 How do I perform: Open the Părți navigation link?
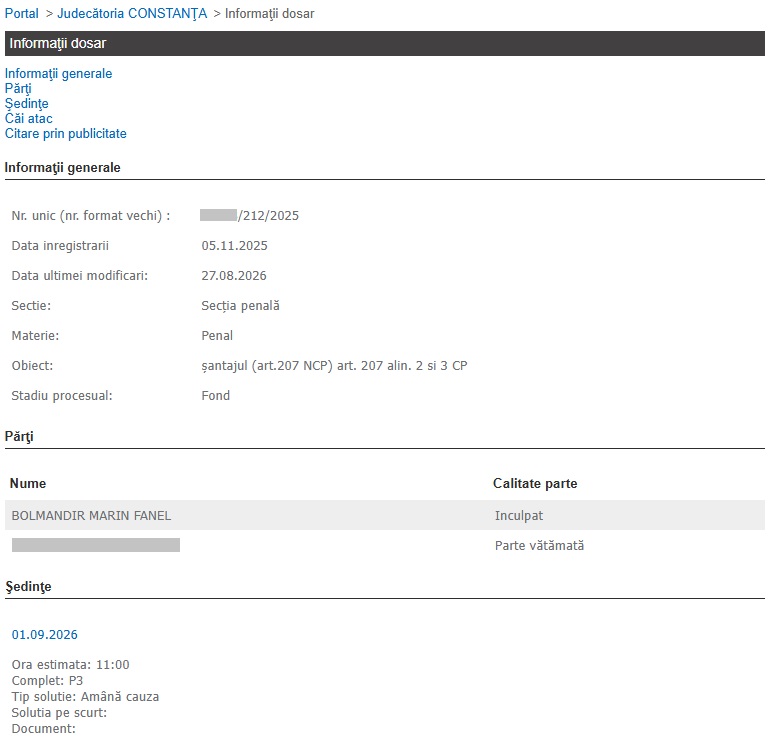pyautogui.click(x=18, y=89)
